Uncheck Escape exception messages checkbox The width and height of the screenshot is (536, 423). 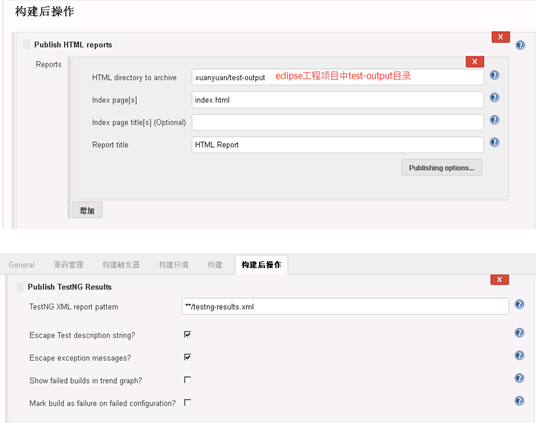(187, 357)
